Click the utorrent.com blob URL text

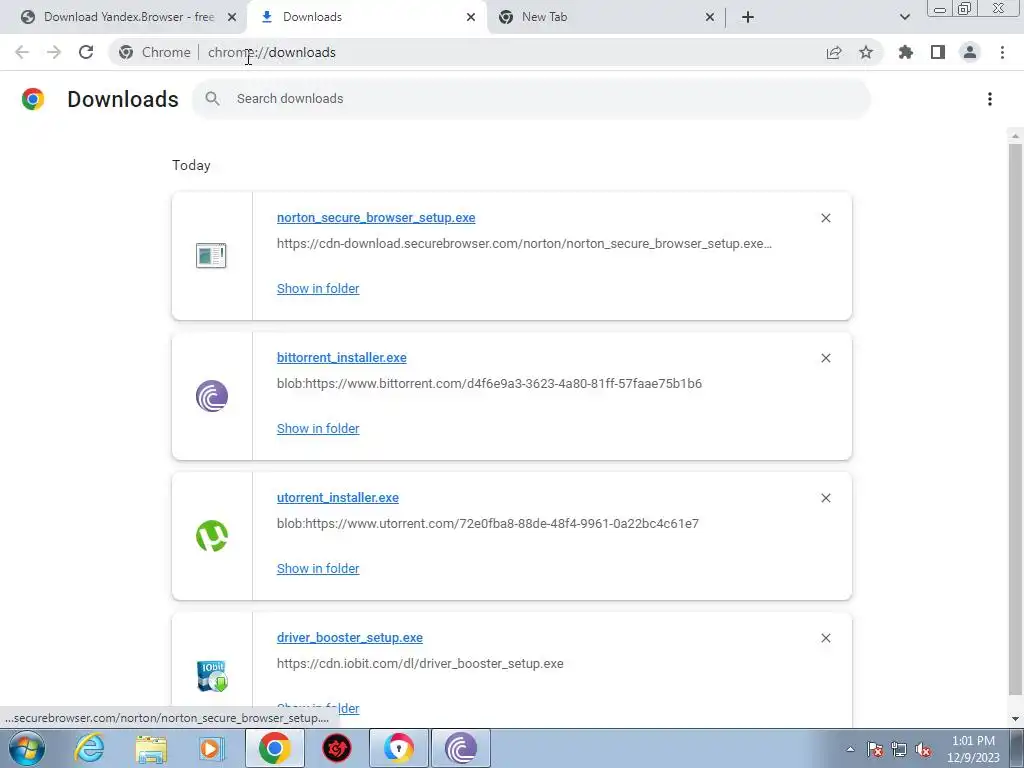pyautogui.click(x=488, y=524)
